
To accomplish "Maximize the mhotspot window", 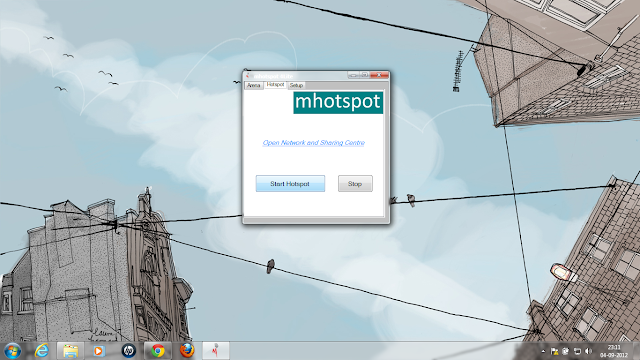I will 364,75.
